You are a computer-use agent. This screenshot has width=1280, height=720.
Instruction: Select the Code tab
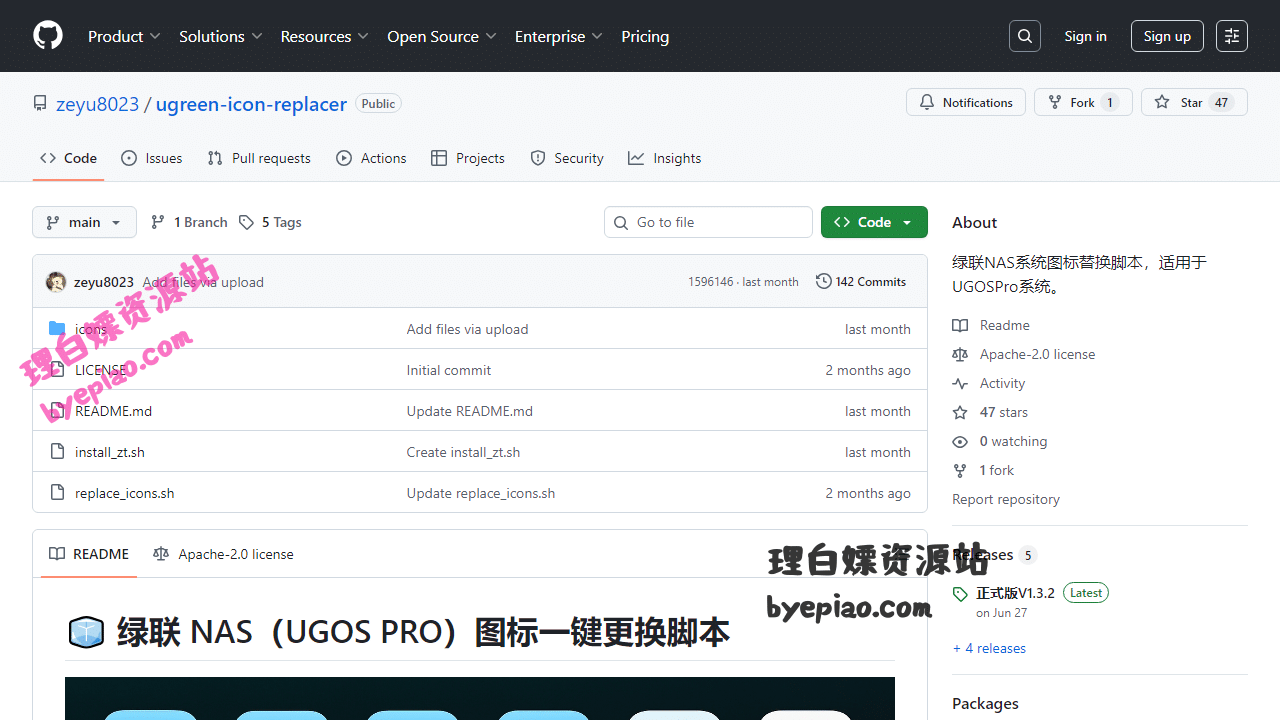click(68, 158)
